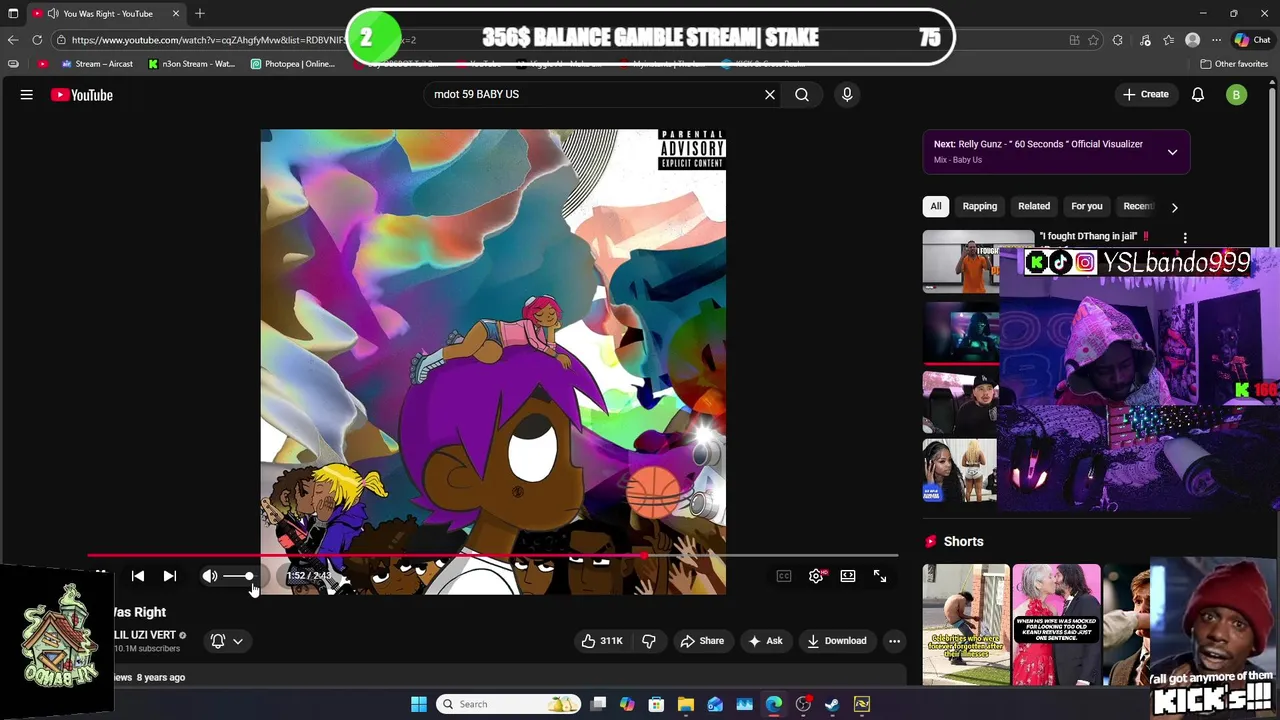Close the 'You Was Right - YouTube' tab
1280x720 pixels.
(176, 13)
